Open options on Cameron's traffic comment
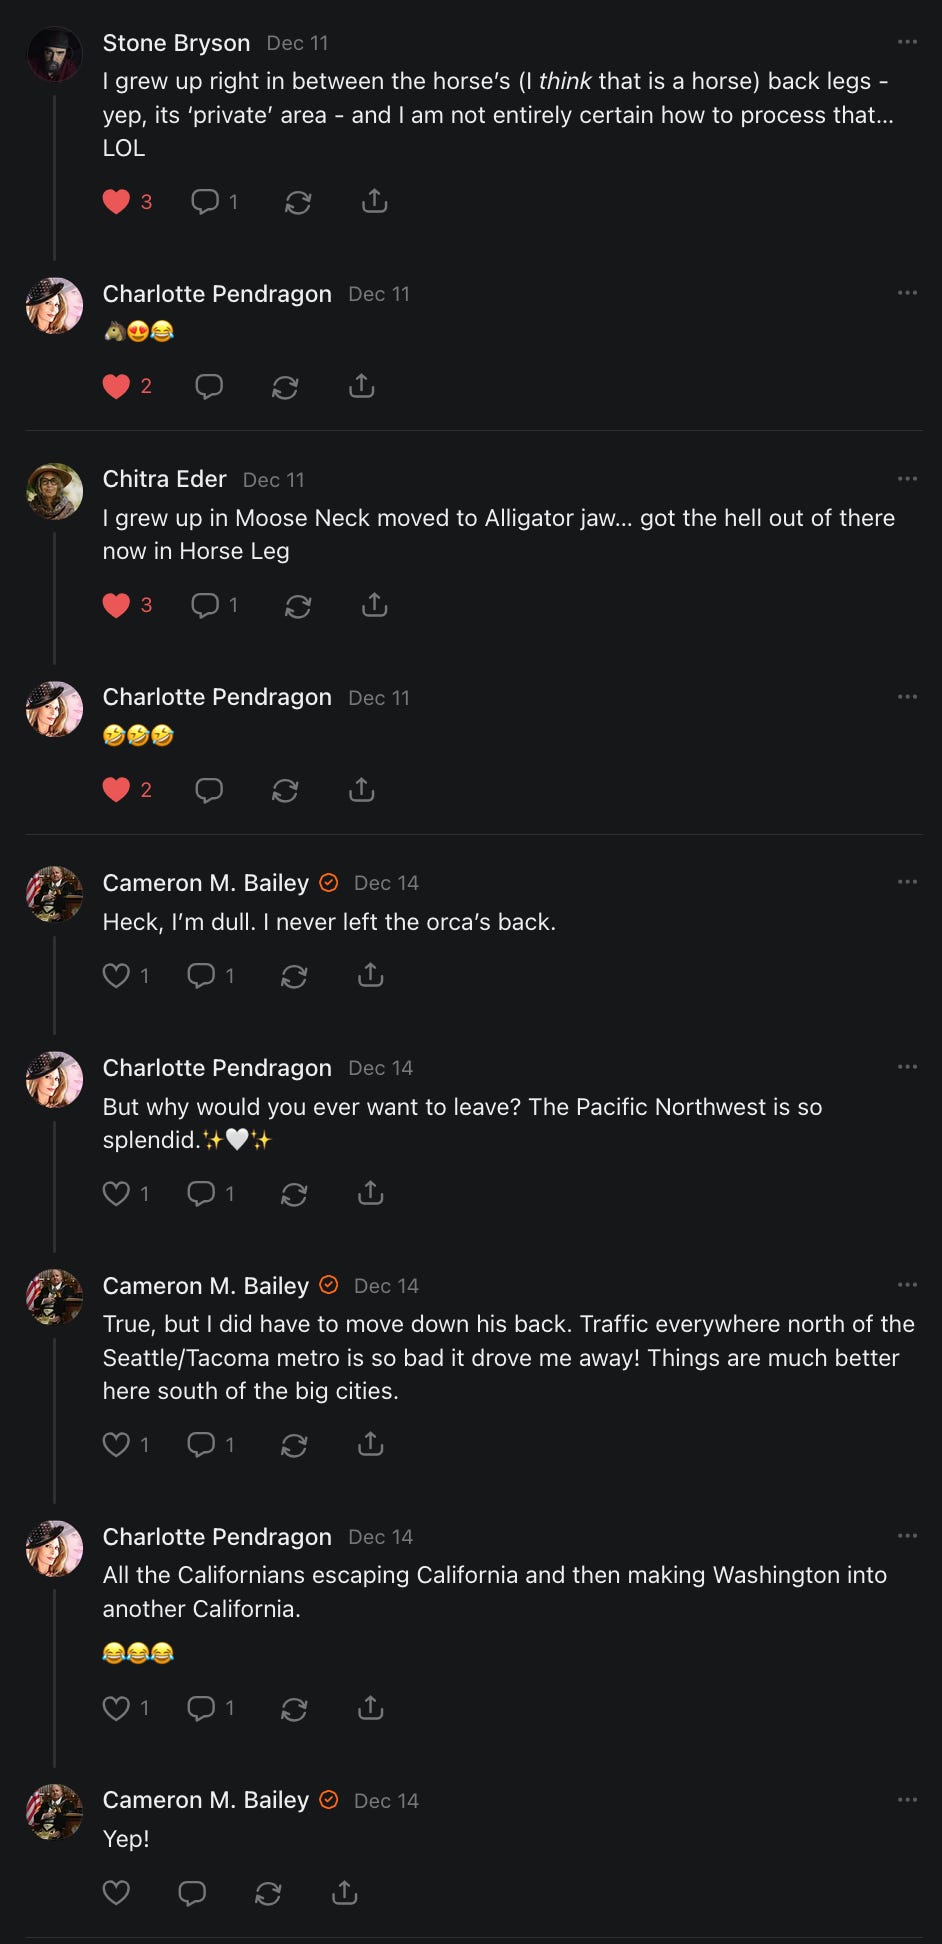 tap(907, 1285)
